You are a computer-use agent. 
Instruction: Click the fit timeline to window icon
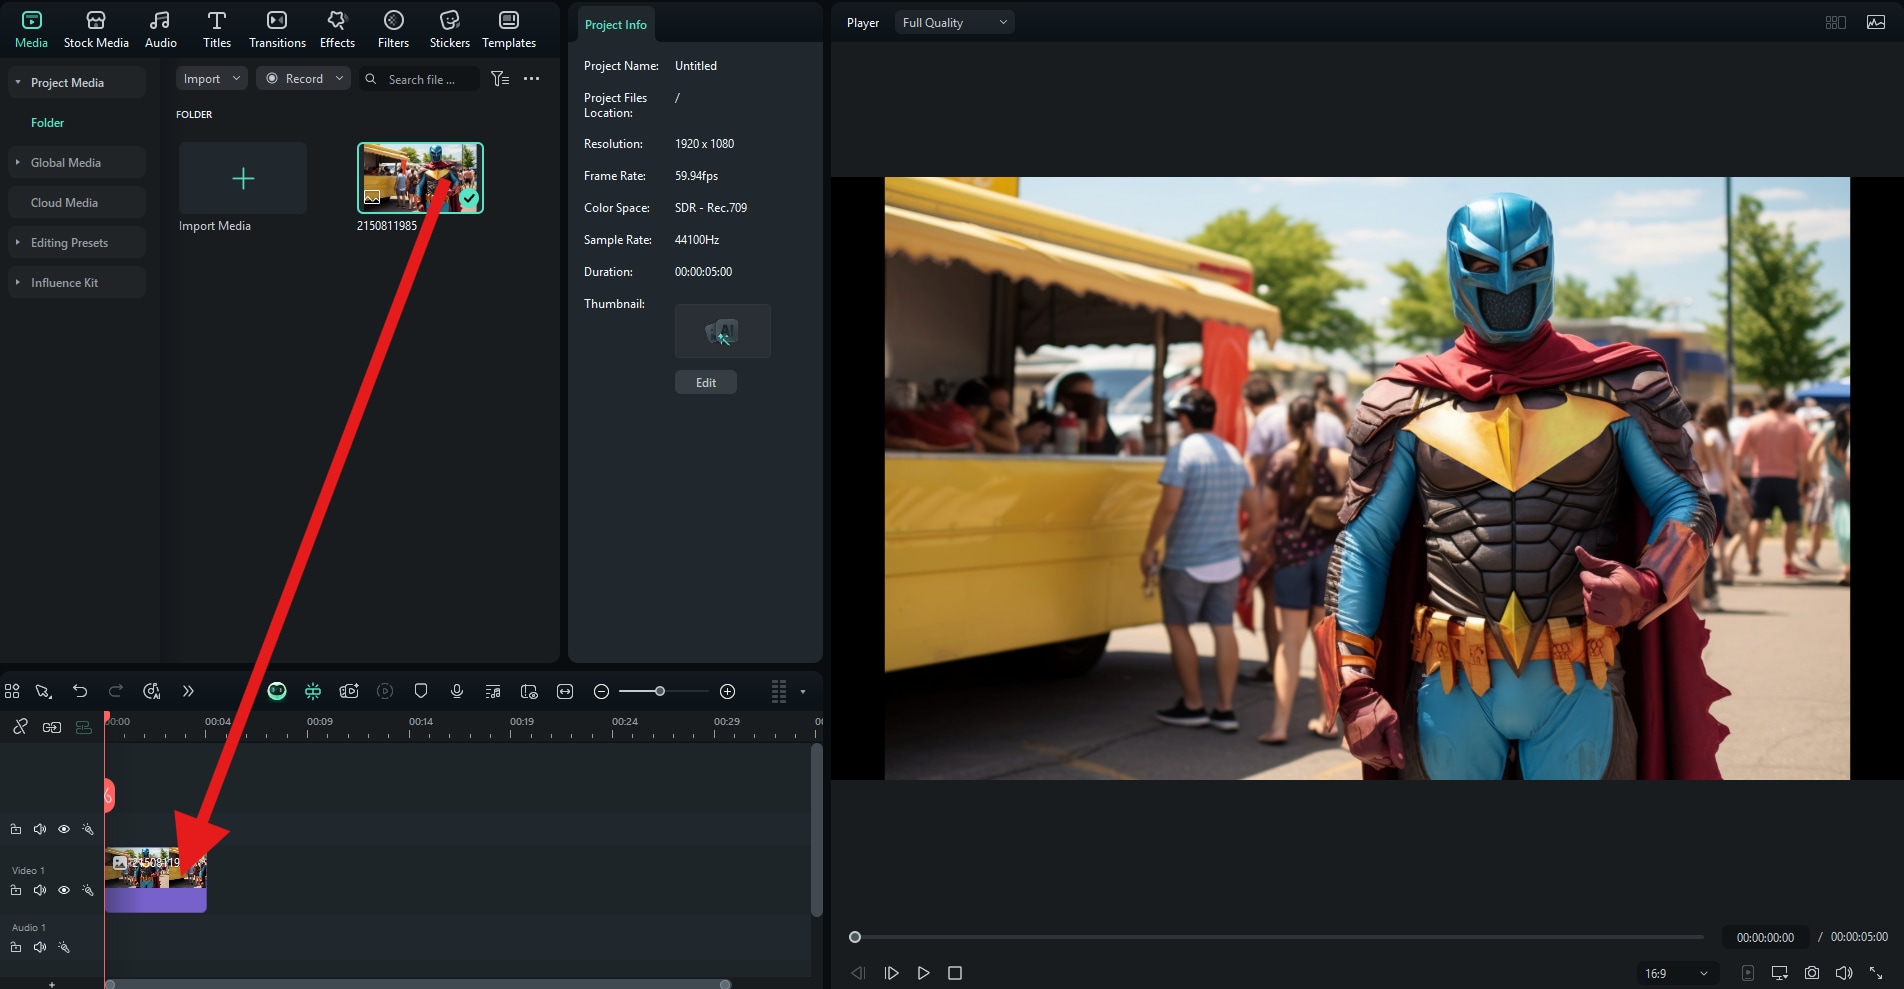click(565, 691)
